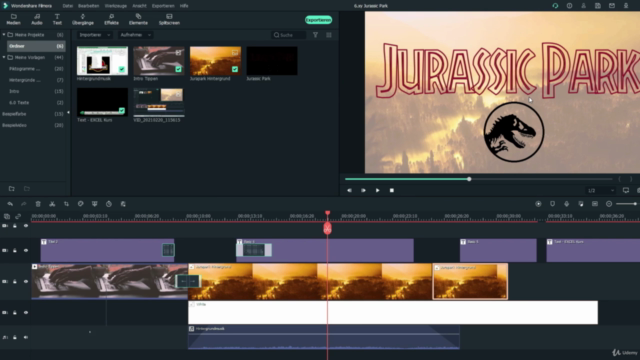Select the scissors split tool in toolbar
Image resolution: width=640 pixels, height=360 pixels.
click(x=52, y=204)
